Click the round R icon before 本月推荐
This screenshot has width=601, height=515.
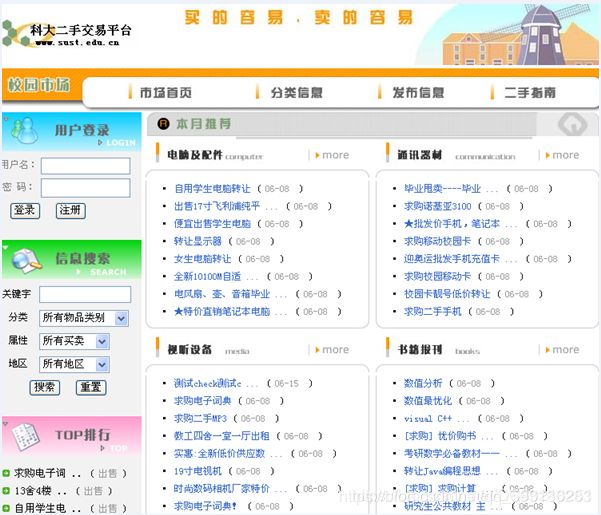point(163,124)
